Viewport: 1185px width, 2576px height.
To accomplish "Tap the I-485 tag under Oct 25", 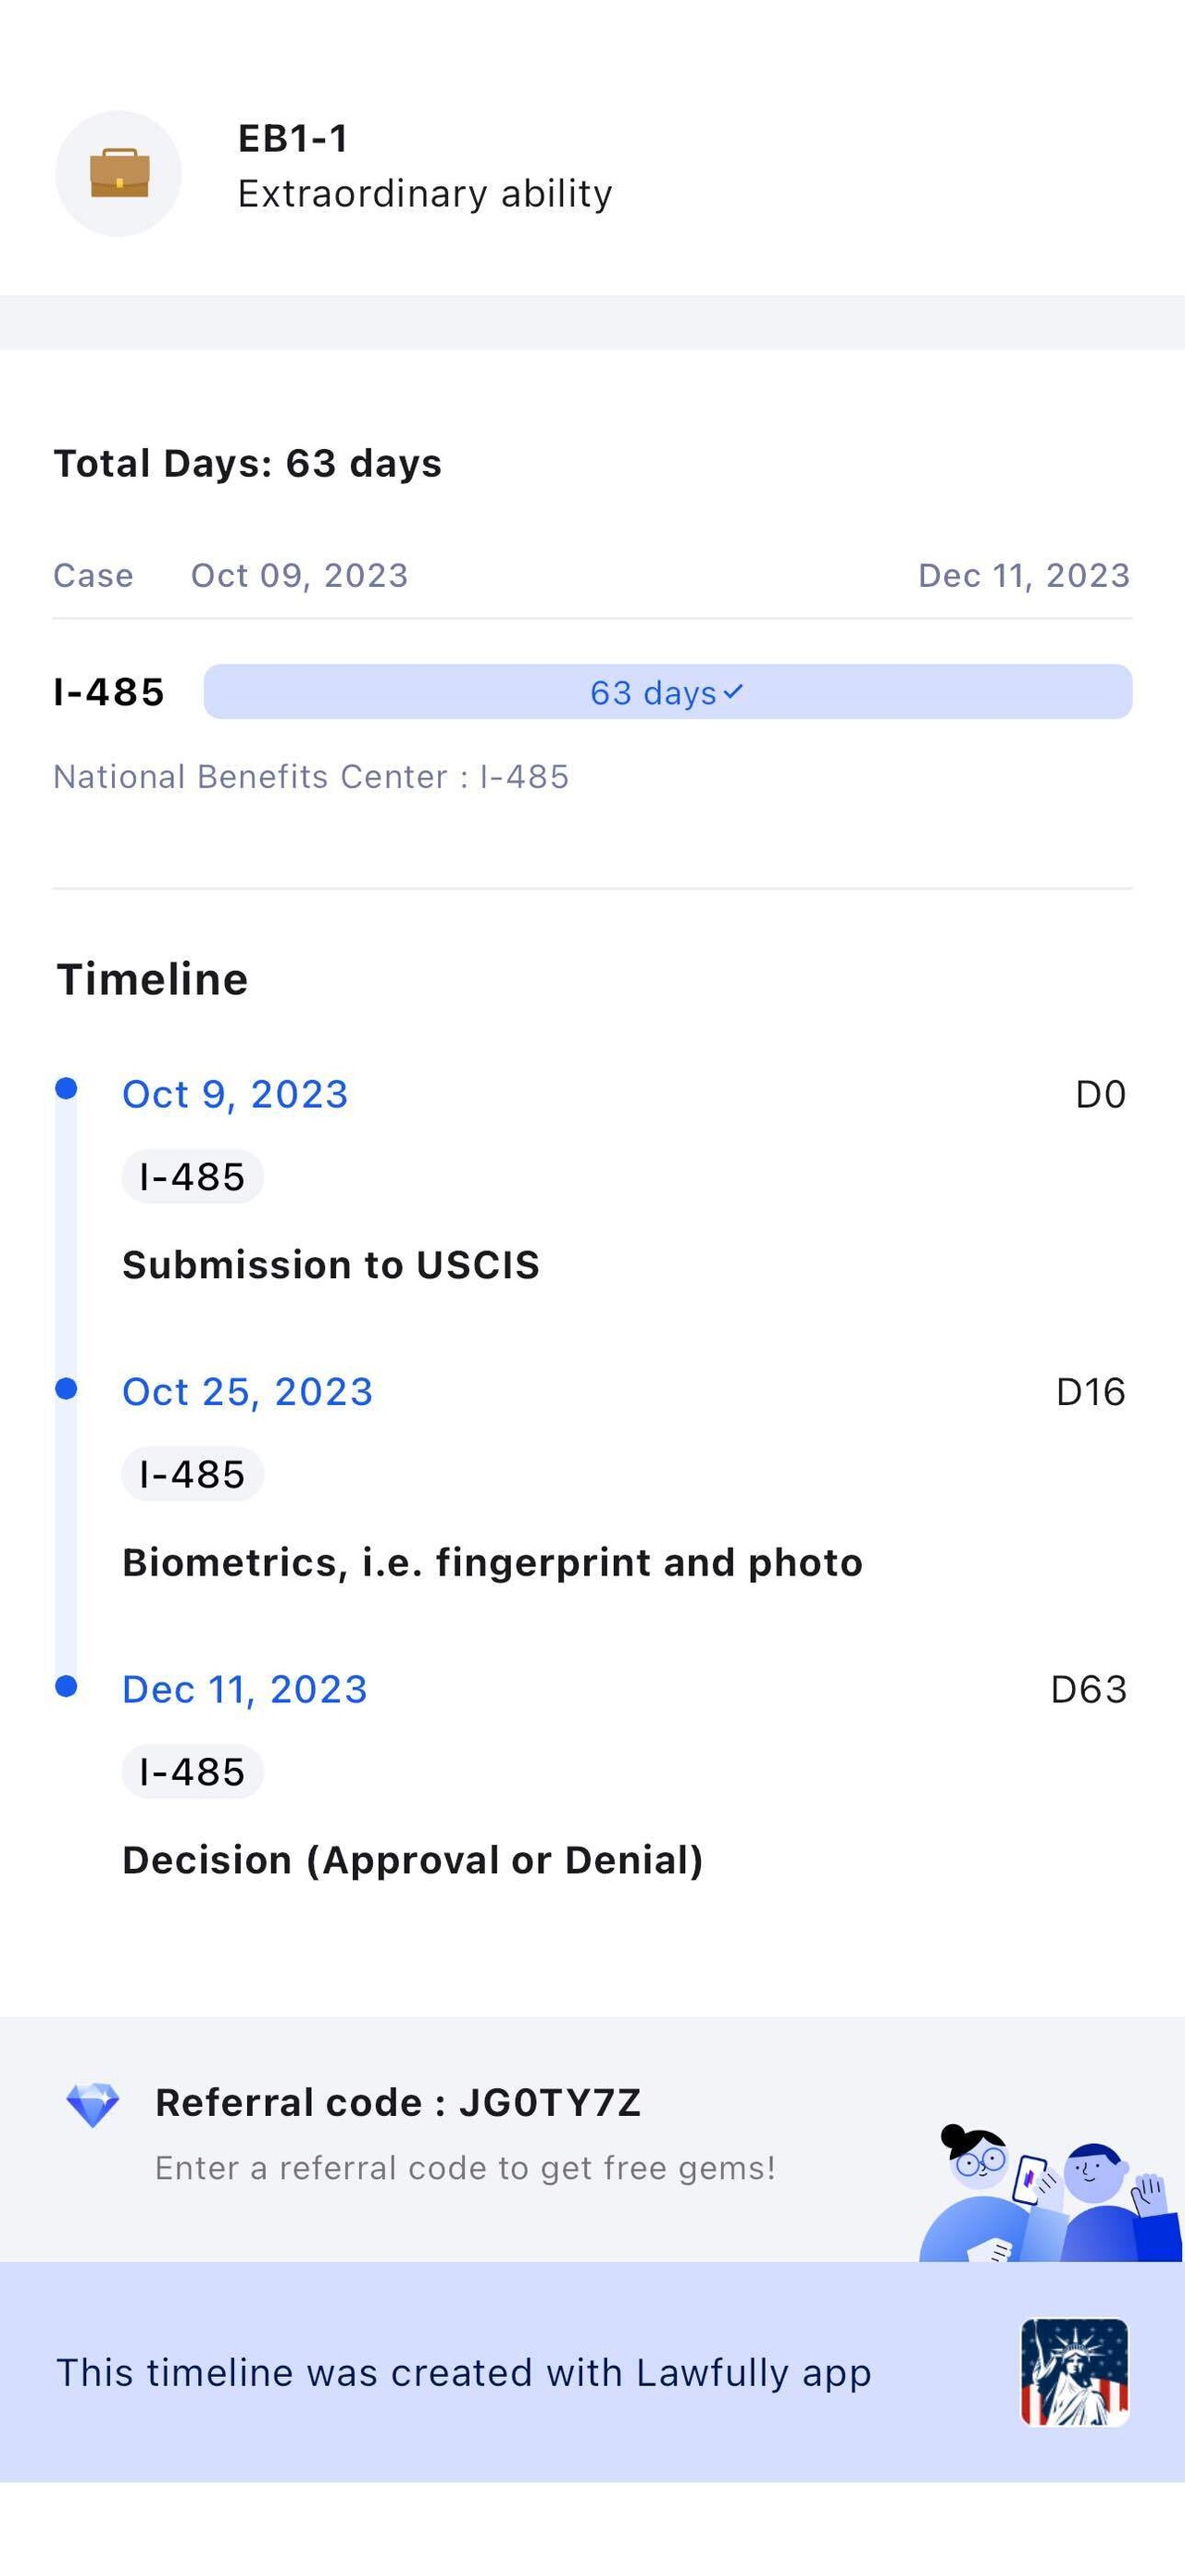I will click(x=192, y=1474).
